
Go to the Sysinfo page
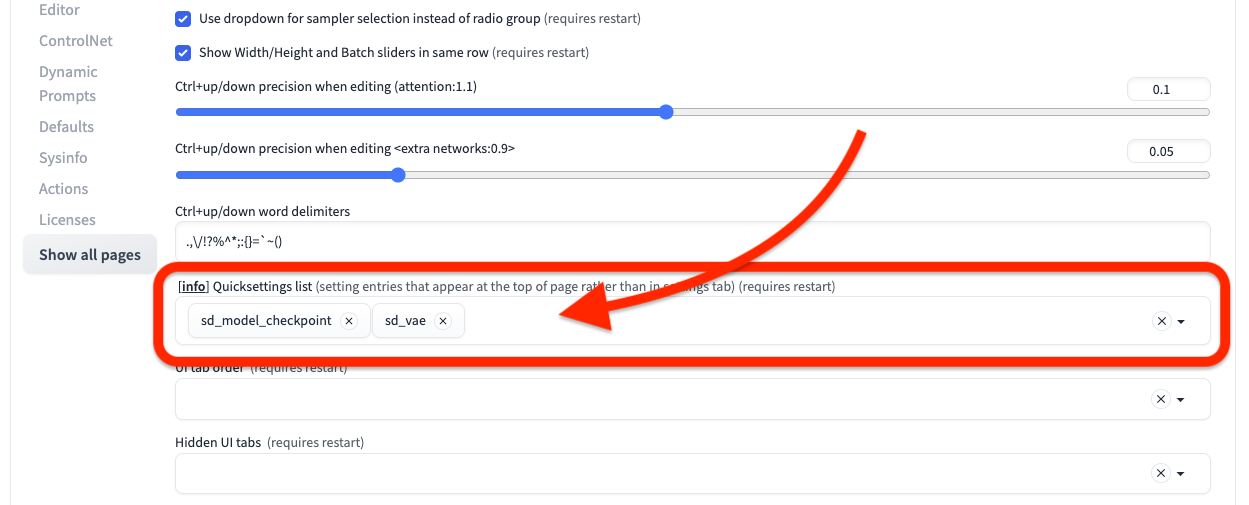pos(63,158)
